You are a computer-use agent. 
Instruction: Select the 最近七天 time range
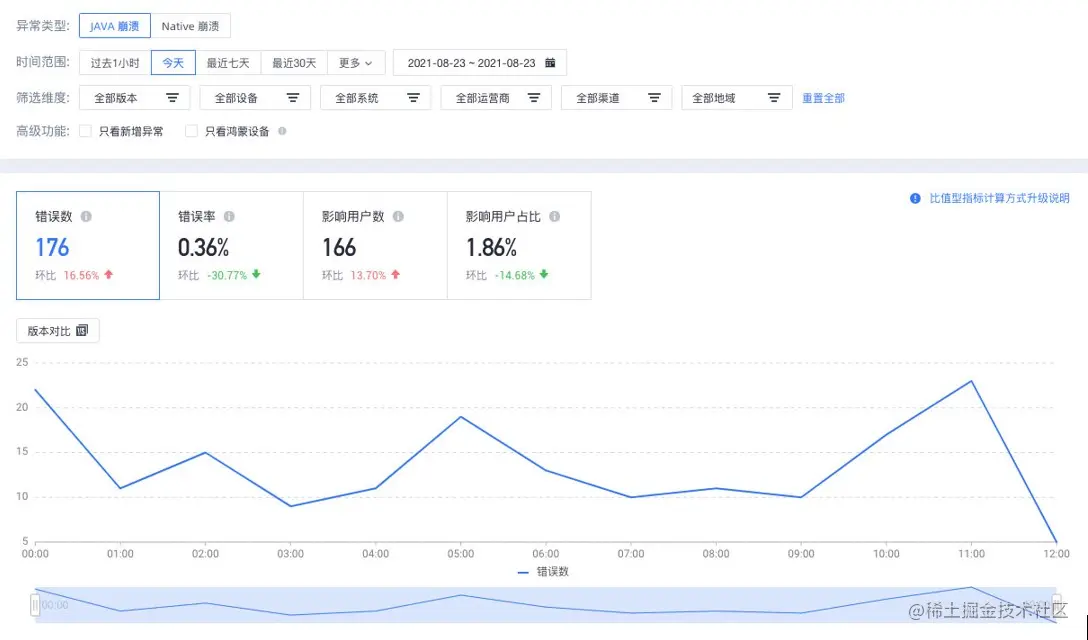[228, 62]
